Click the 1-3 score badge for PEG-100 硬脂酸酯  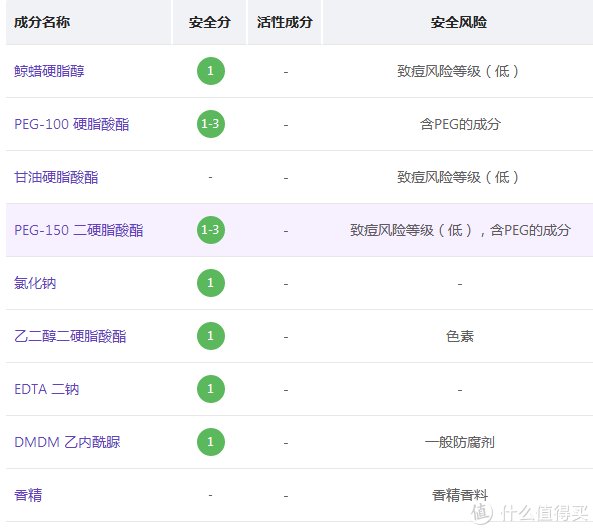[x=211, y=124]
